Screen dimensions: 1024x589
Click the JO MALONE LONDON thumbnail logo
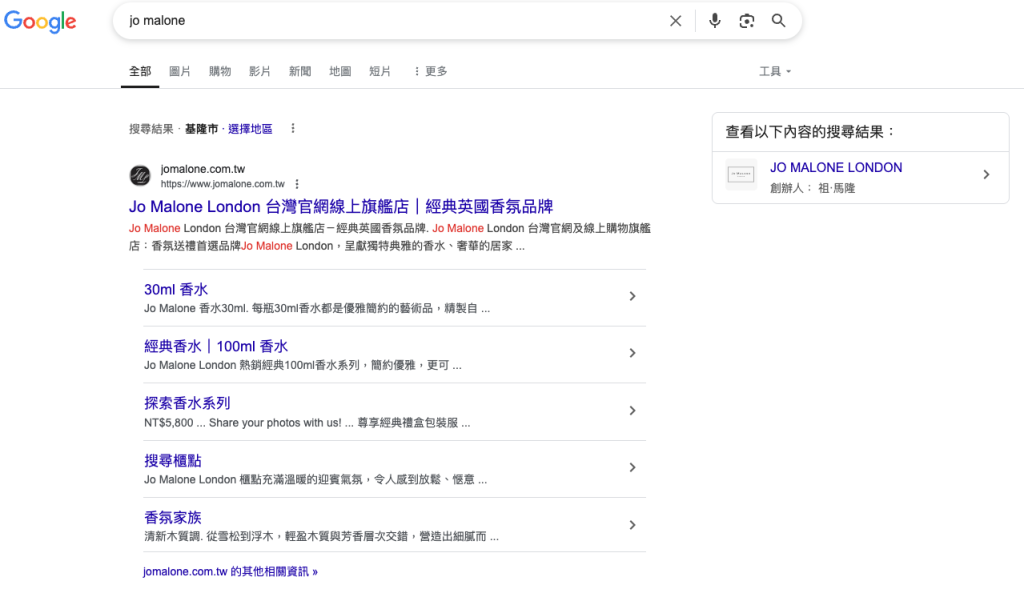[741, 174]
